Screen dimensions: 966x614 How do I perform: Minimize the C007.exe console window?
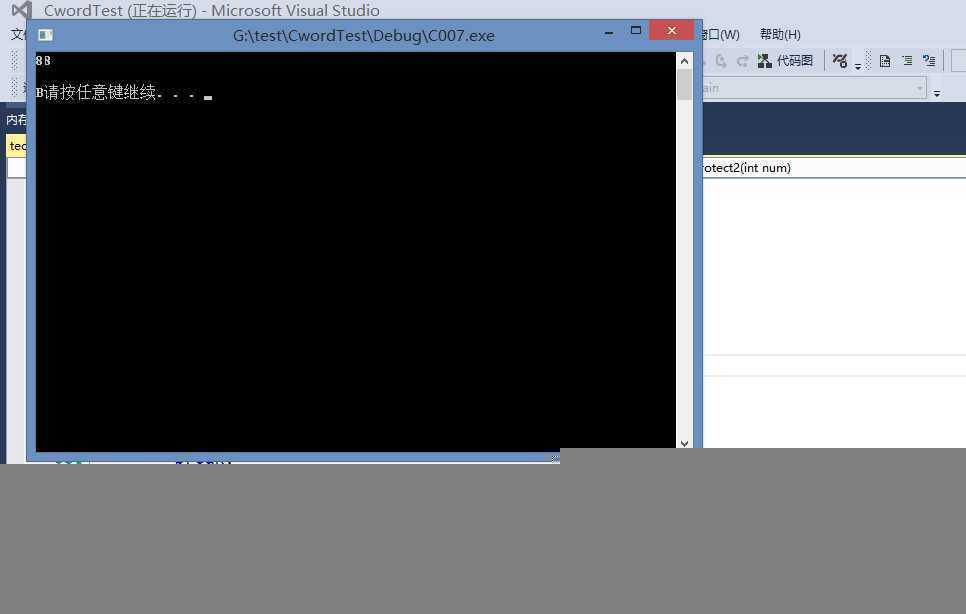[x=609, y=31]
